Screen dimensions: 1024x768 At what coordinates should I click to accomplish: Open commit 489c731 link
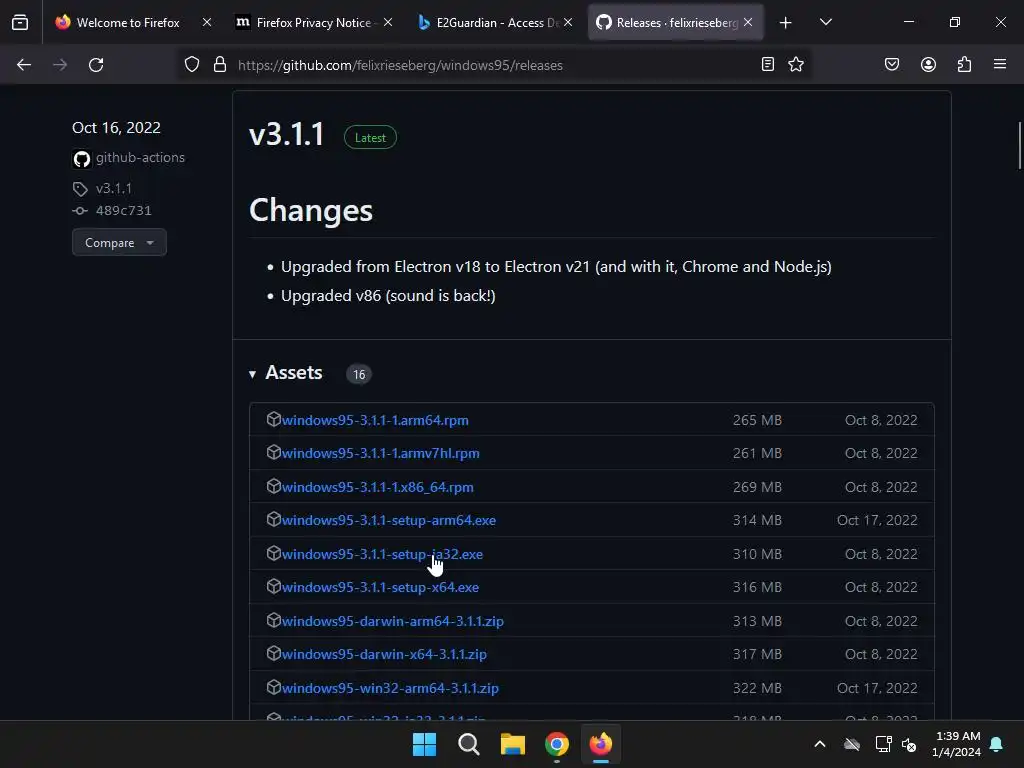click(x=123, y=210)
